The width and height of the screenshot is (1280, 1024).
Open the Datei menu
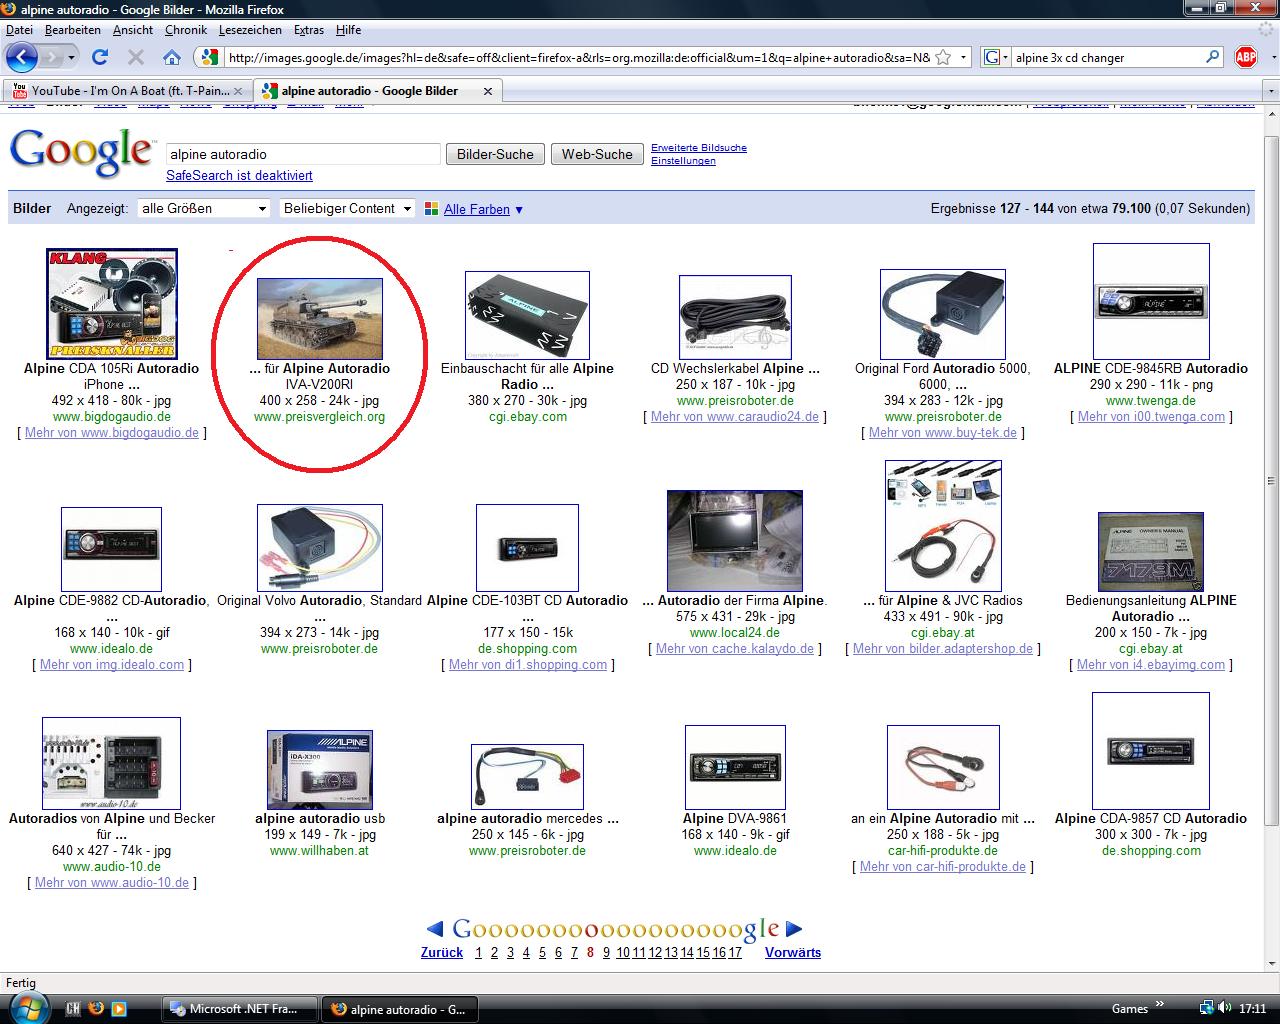click(19, 30)
